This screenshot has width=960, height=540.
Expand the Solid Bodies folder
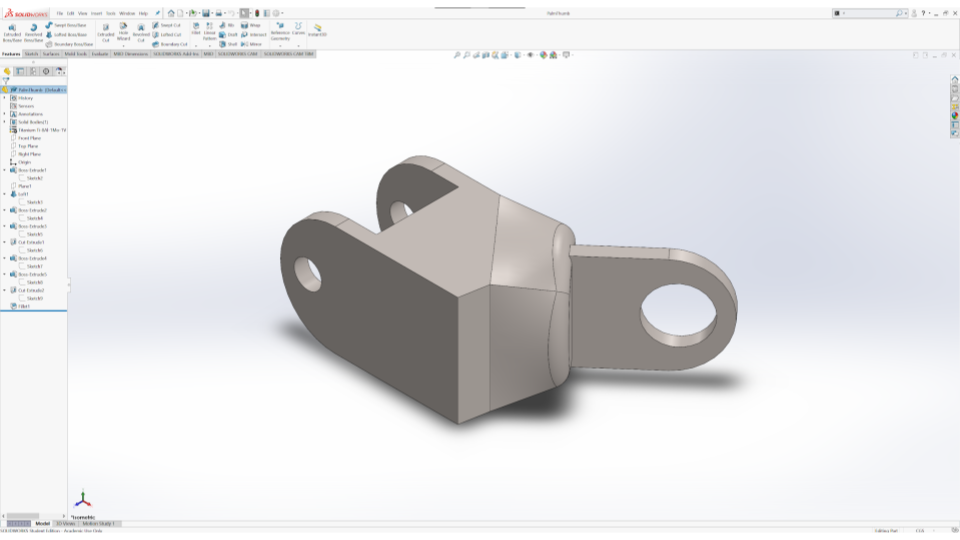[4, 122]
